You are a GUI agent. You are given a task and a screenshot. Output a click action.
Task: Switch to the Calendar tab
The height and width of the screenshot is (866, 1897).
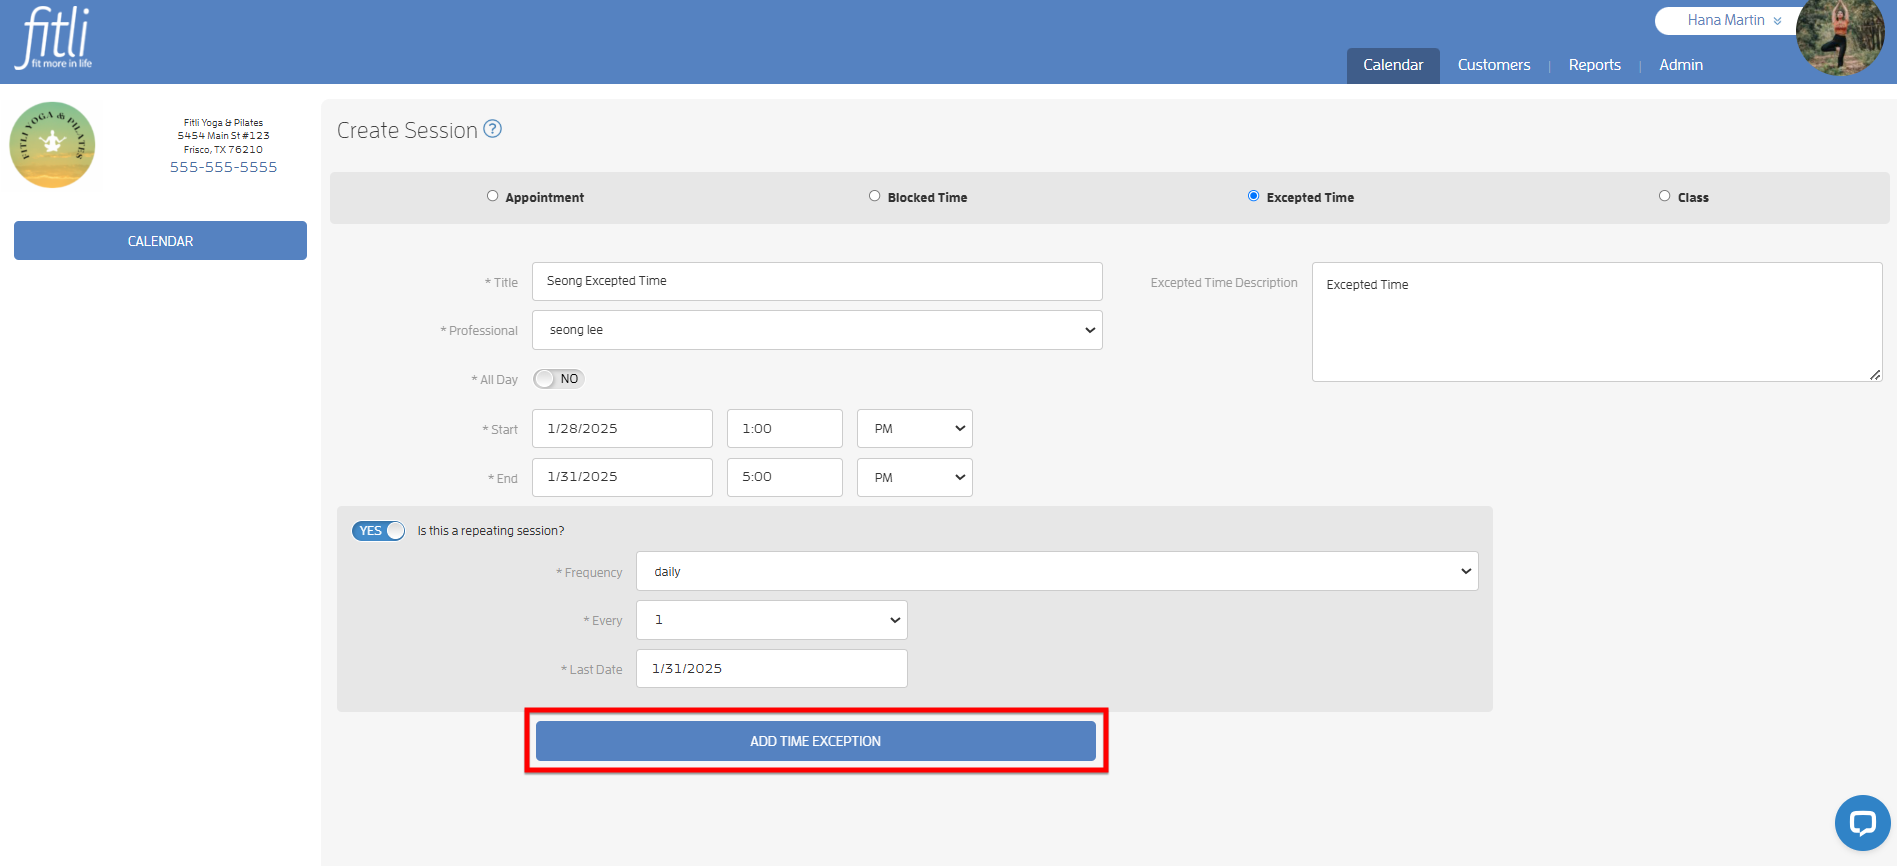coord(1393,65)
